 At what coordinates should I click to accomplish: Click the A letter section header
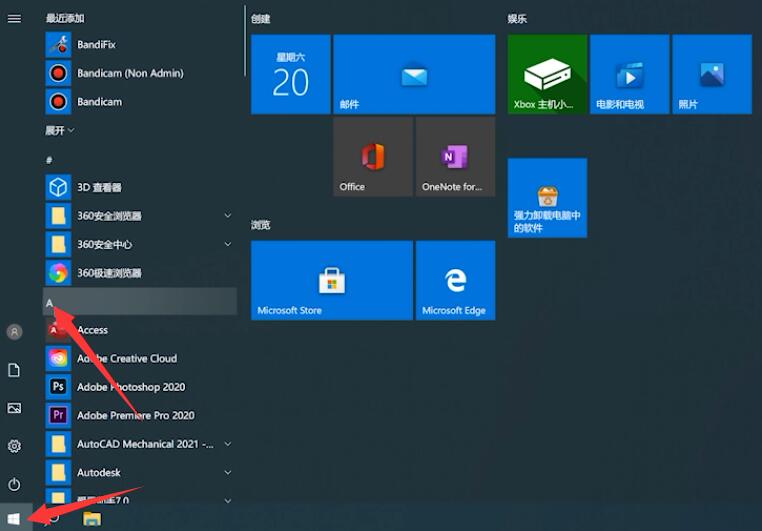140,302
